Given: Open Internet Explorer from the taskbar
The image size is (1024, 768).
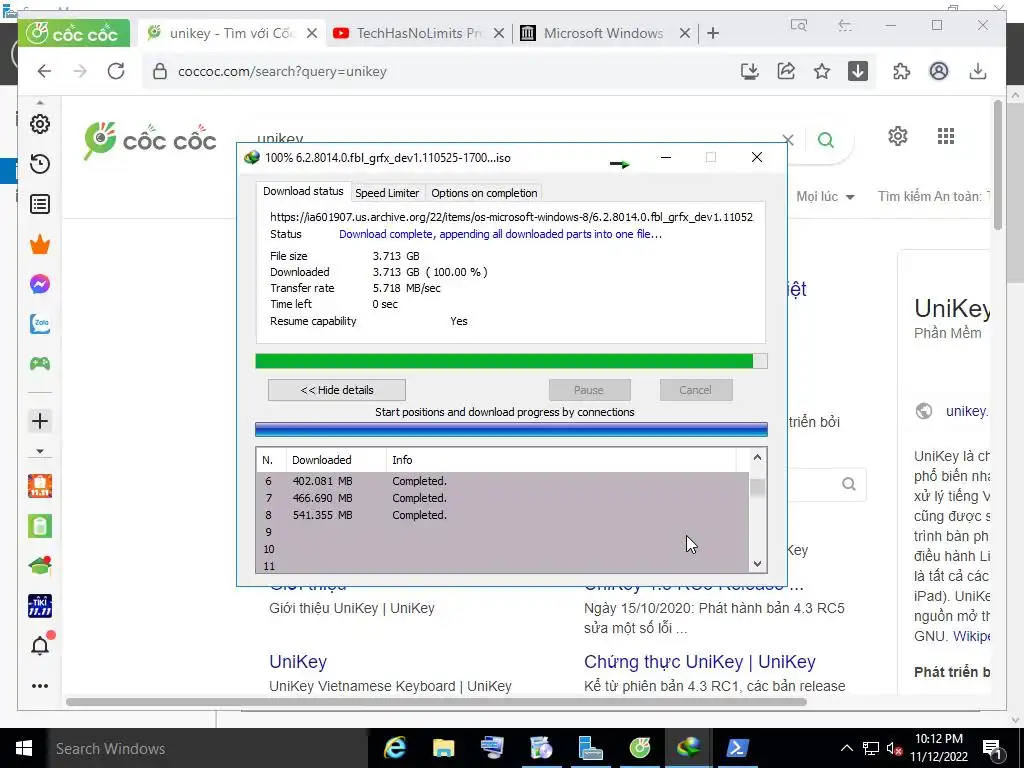Looking at the screenshot, I should tap(394, 748).
